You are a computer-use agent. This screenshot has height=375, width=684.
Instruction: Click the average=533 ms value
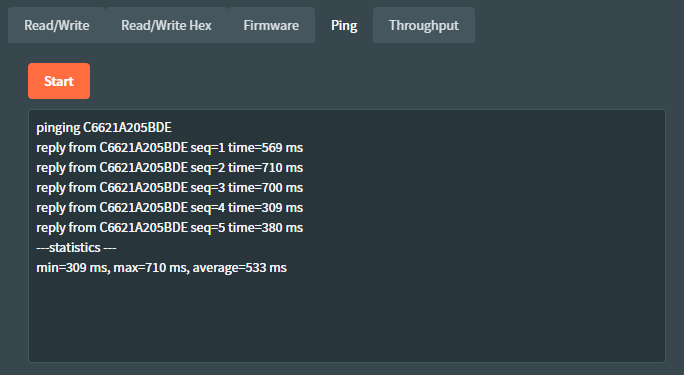point(239,268)
